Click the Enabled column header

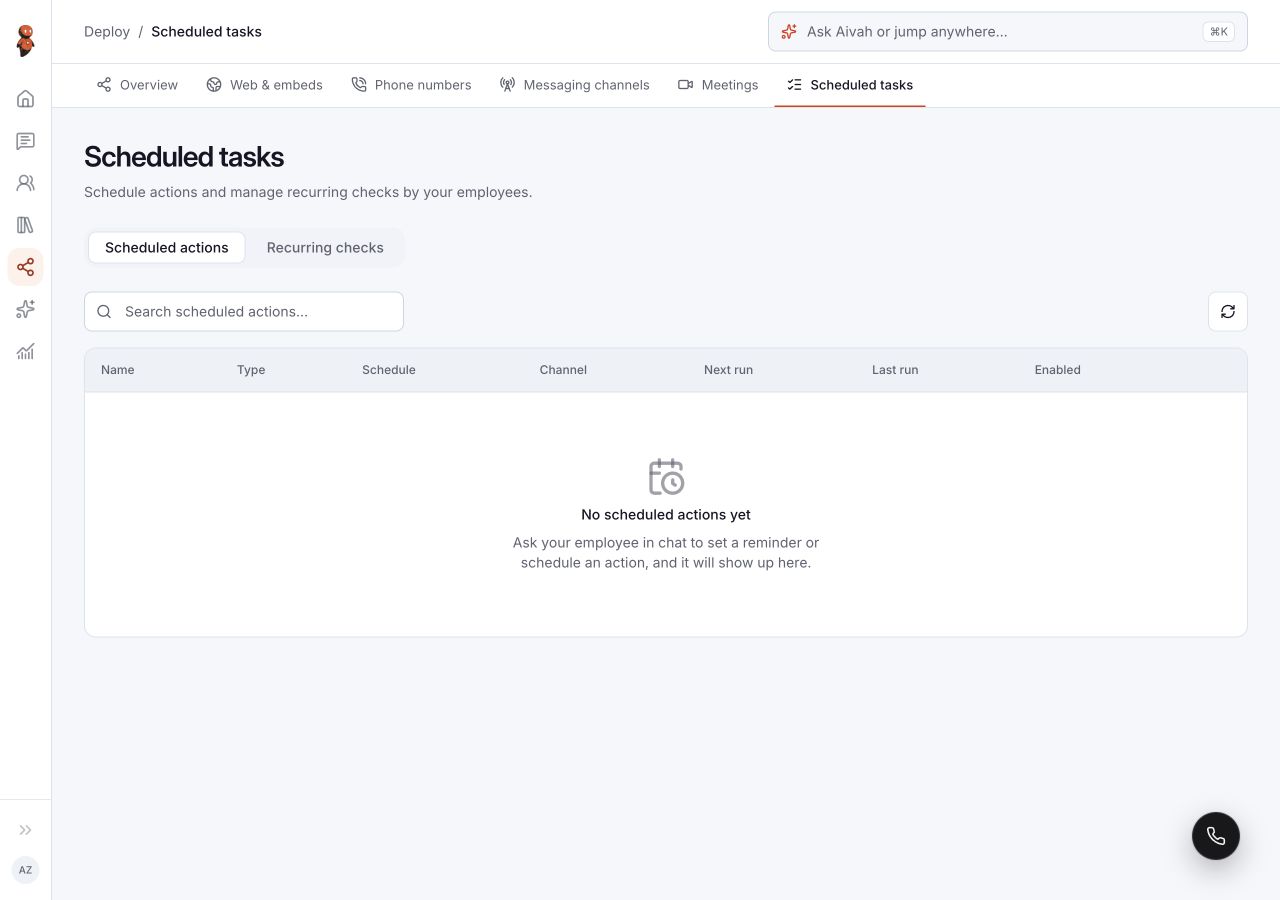[1058, 370]
